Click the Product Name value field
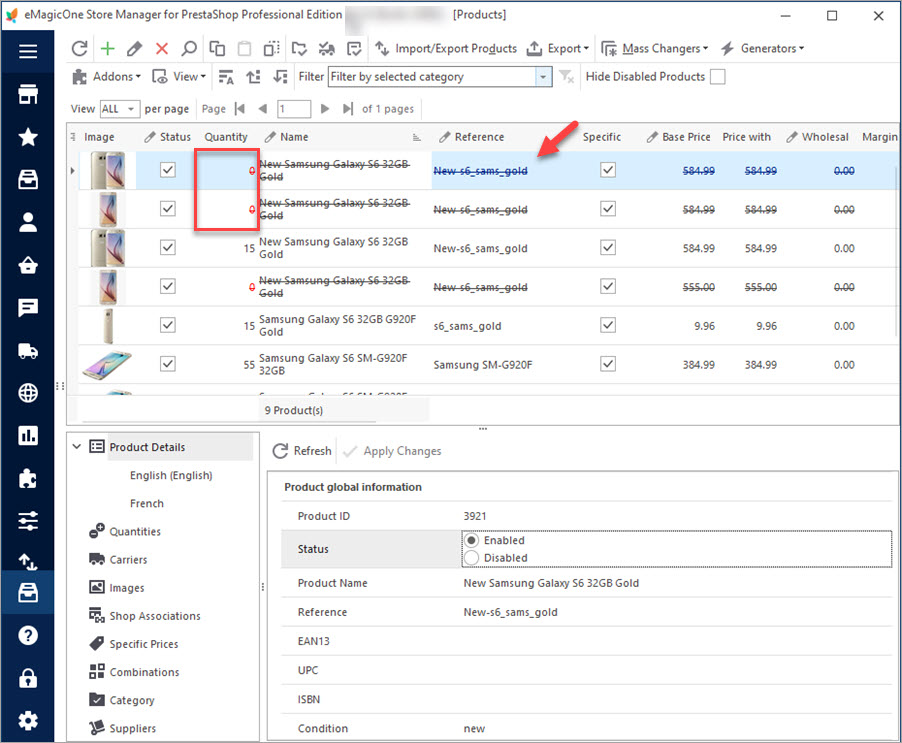Viewport: 902px width, 743px height. (676, 583)
